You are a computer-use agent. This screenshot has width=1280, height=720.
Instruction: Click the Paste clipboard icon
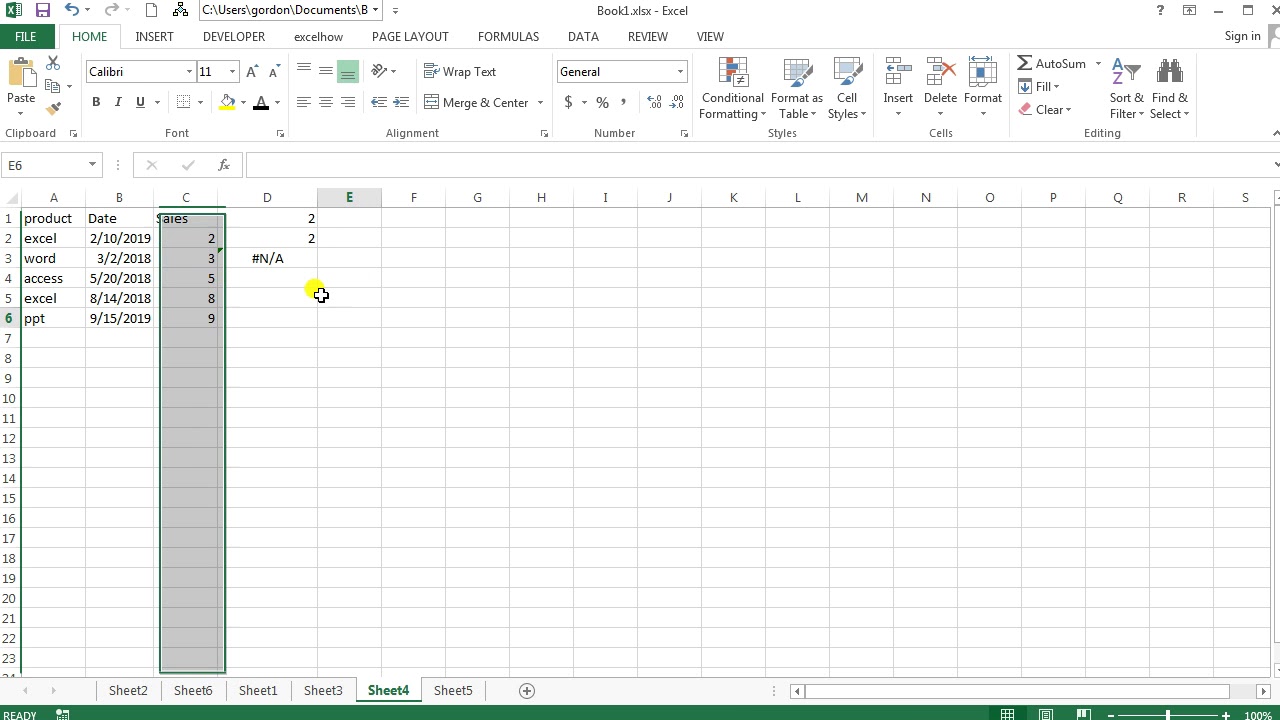click(21, 74)
